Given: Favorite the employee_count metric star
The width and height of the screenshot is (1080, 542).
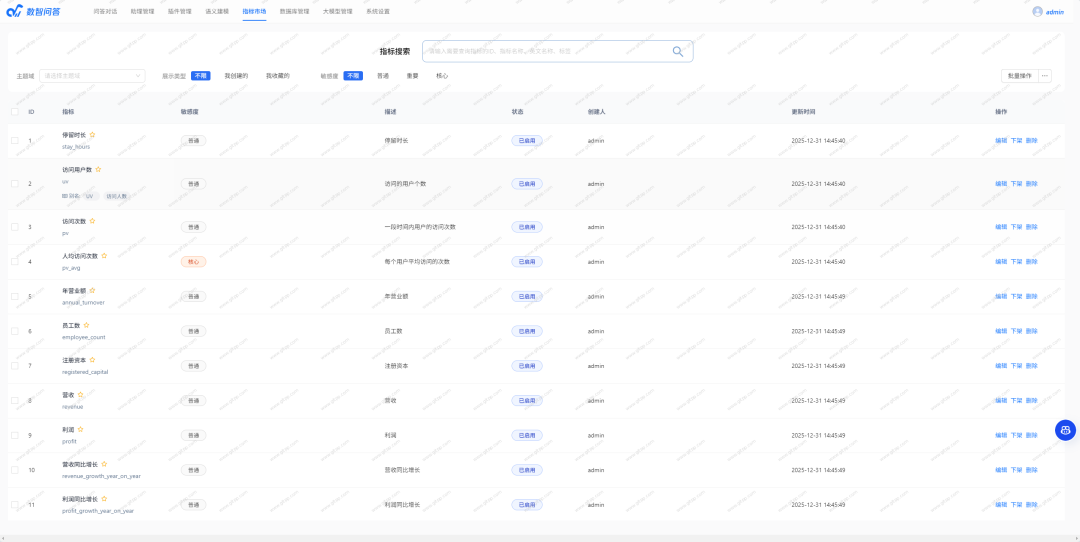Looking at the screenshot, I should 86,325.
